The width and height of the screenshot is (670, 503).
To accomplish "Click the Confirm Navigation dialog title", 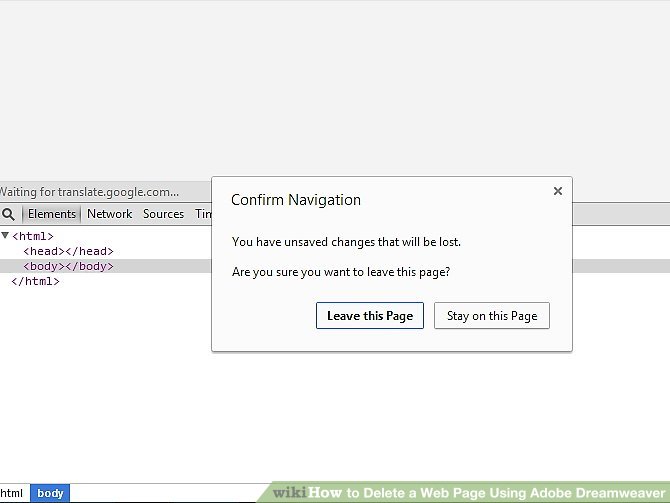I will (x=295, y=200).
